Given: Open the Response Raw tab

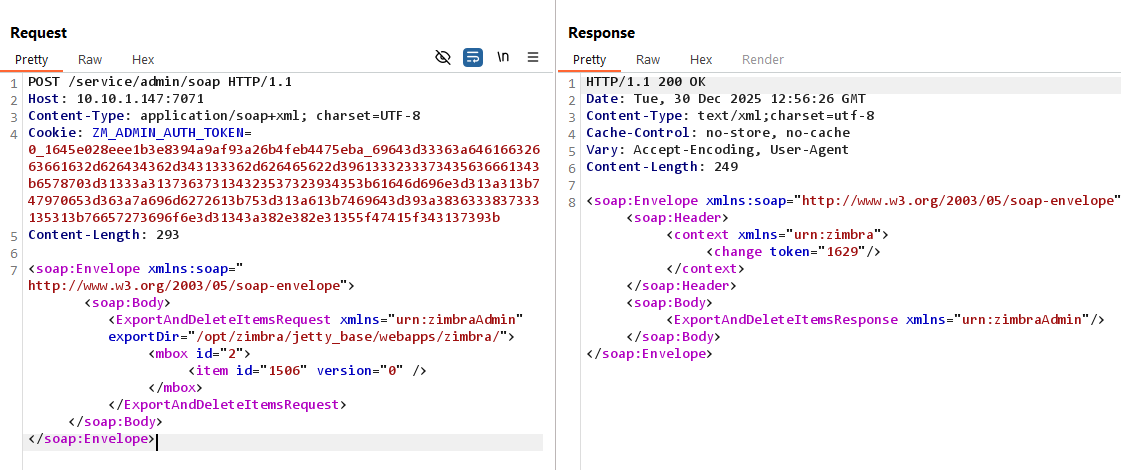Looking at the screenshot, I should (648, 60).
